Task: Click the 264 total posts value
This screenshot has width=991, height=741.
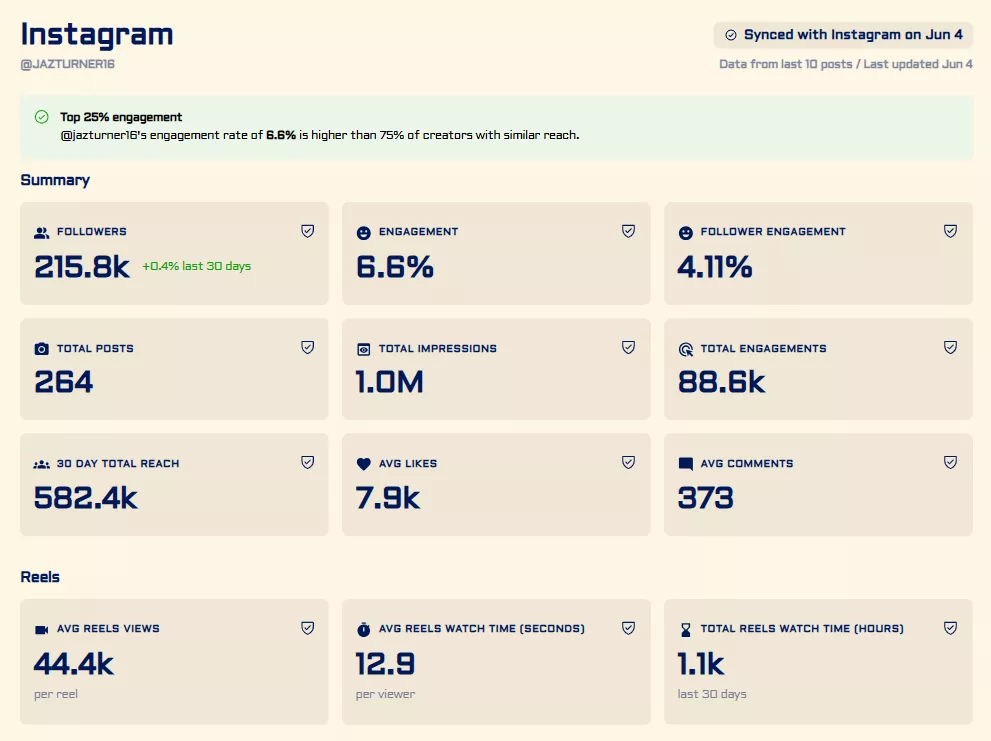Action: (64, 382)
